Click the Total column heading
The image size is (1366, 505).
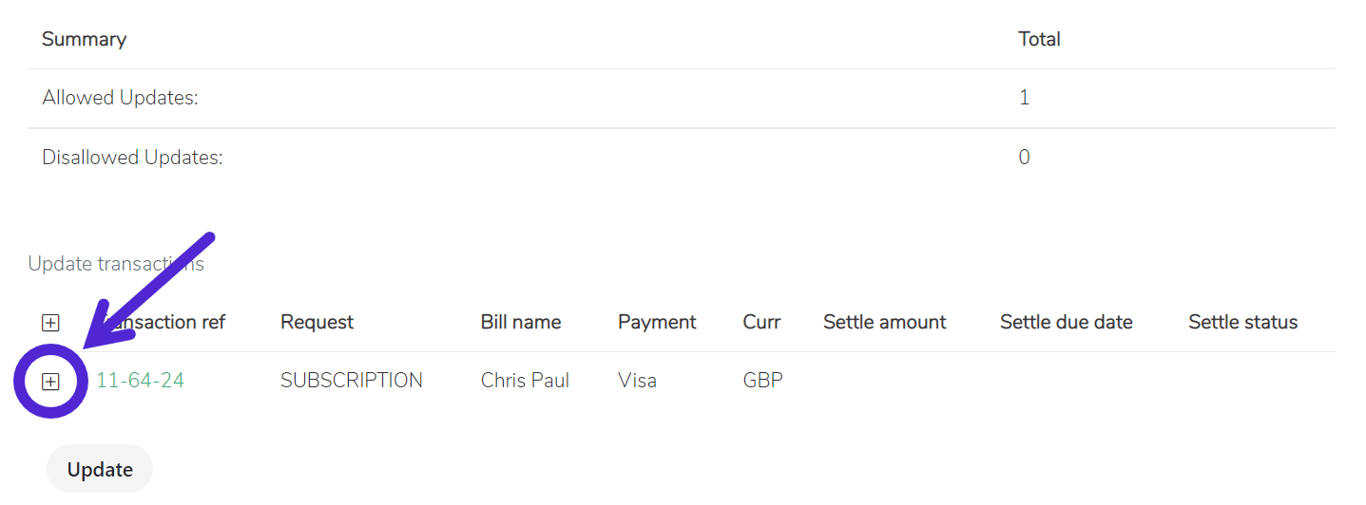1039,39
